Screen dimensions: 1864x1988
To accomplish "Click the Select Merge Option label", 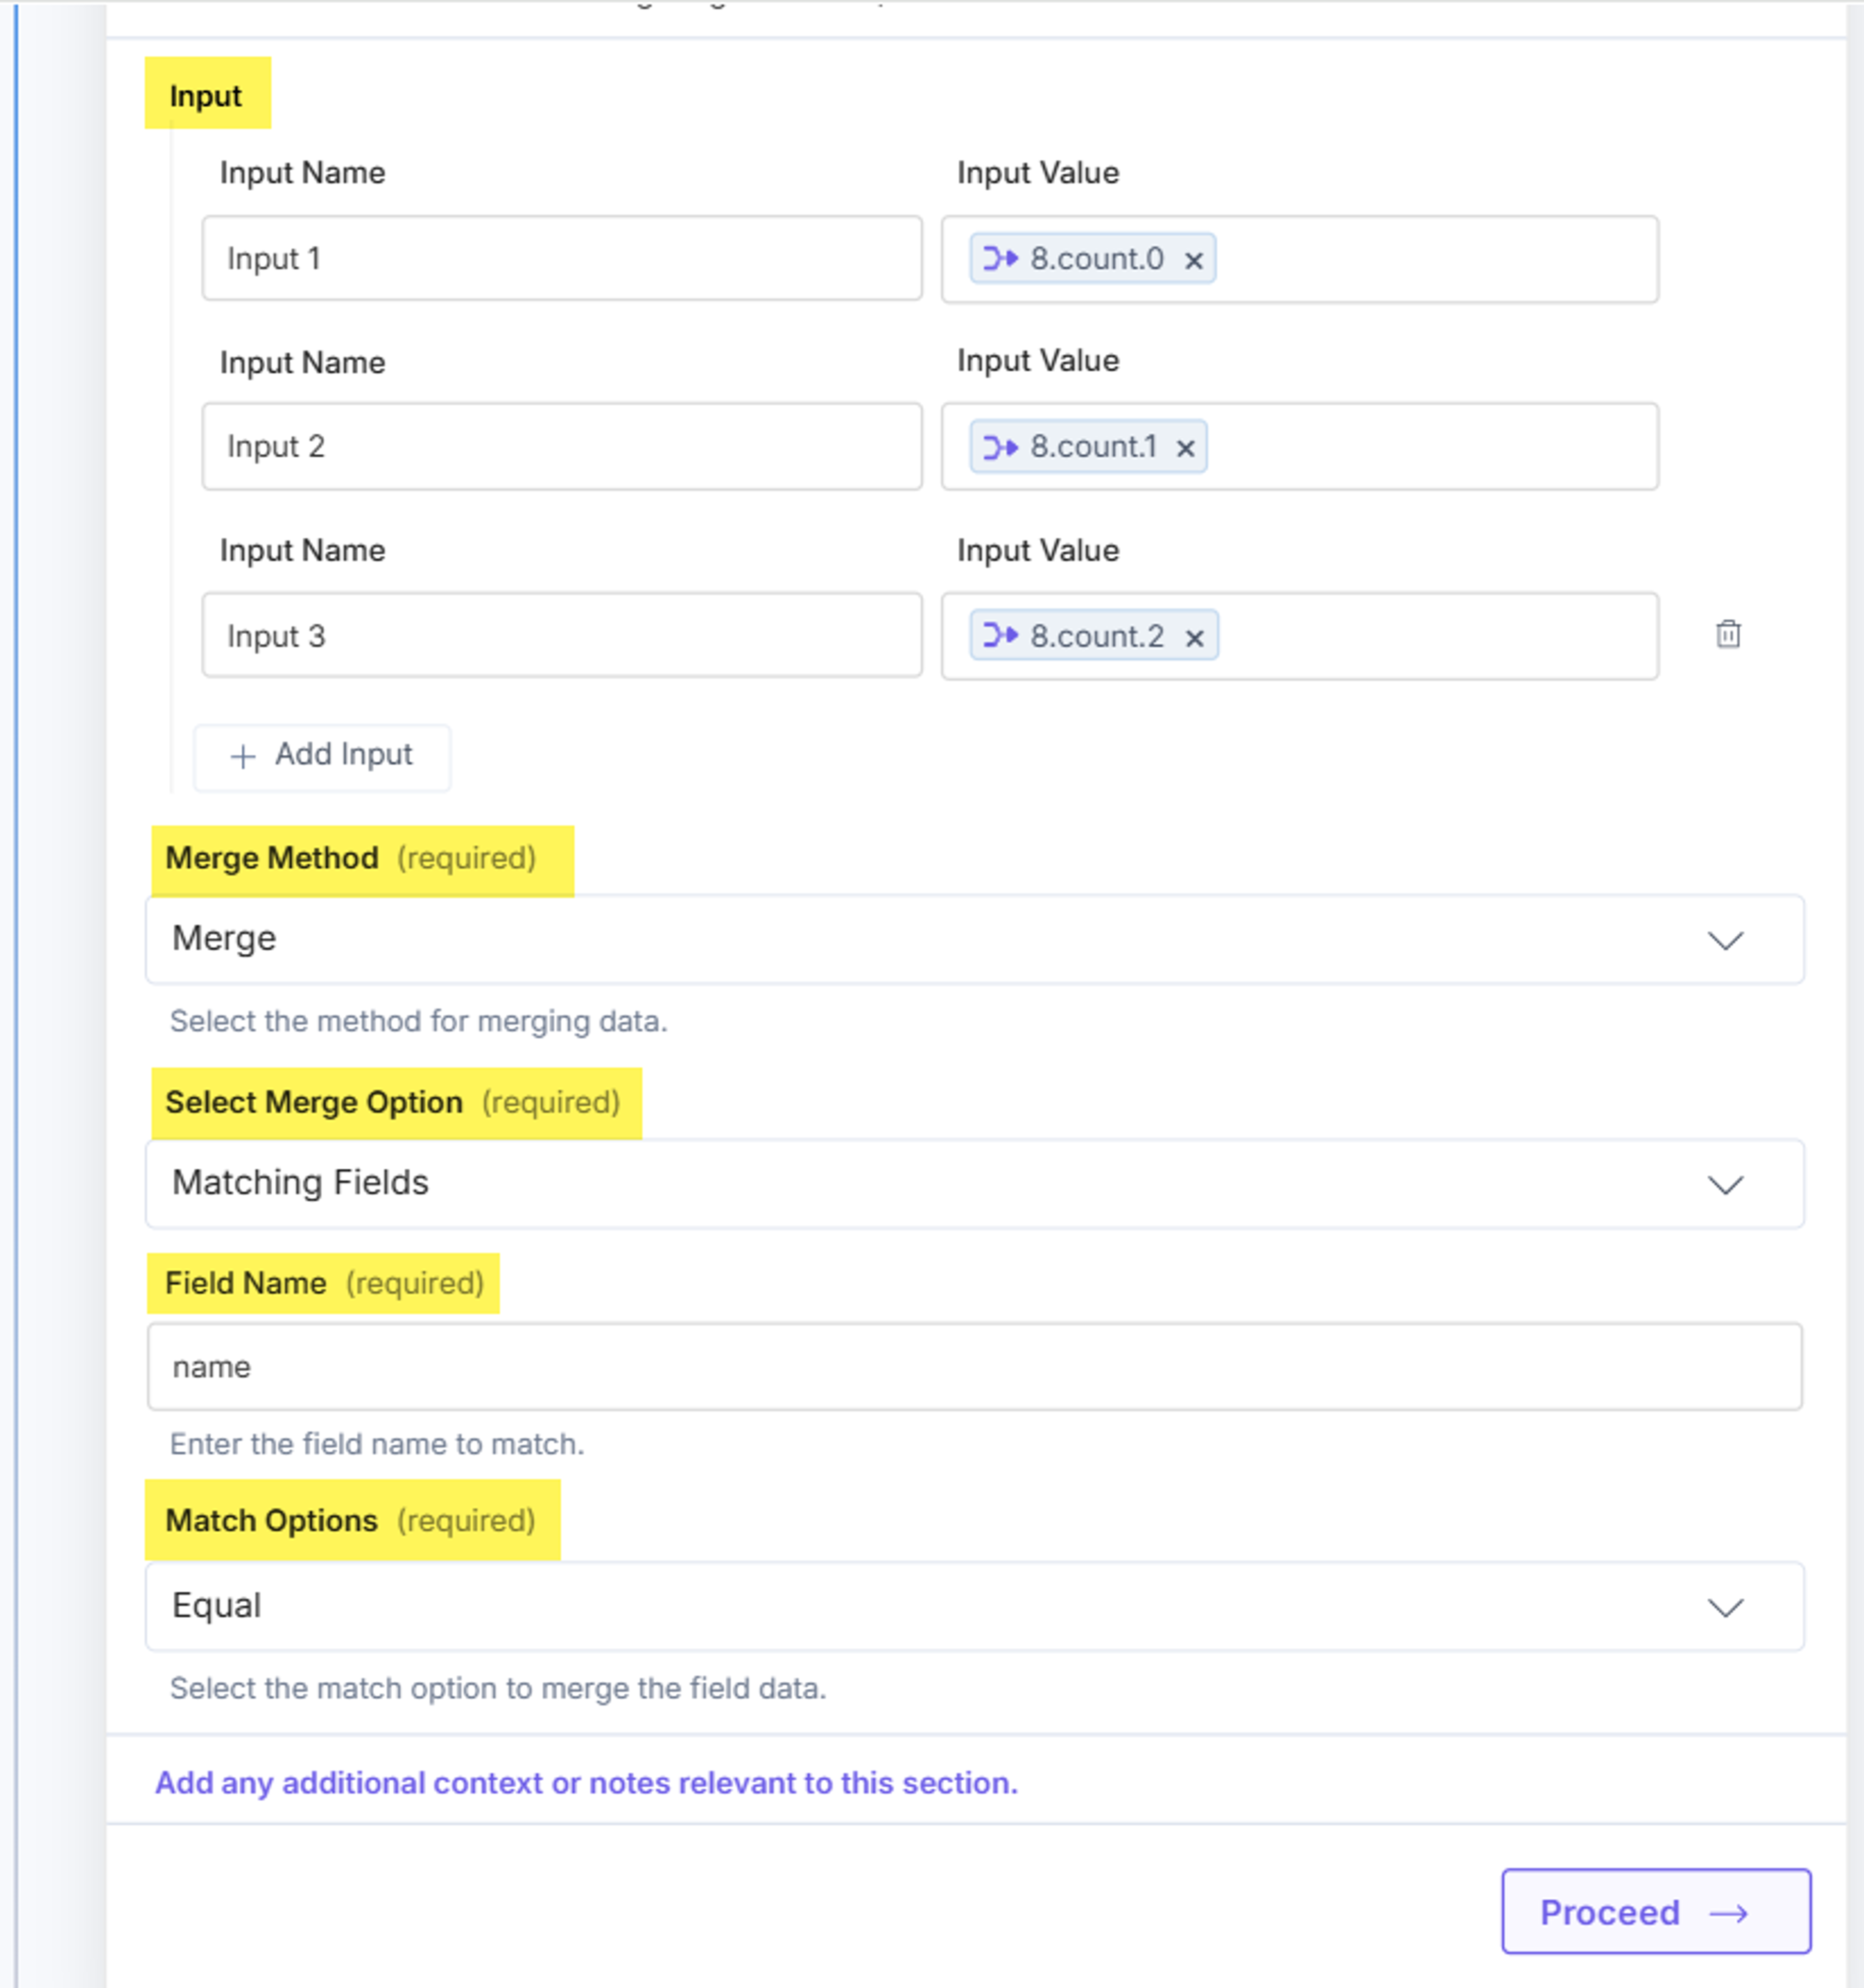I will coord(314,1102).
